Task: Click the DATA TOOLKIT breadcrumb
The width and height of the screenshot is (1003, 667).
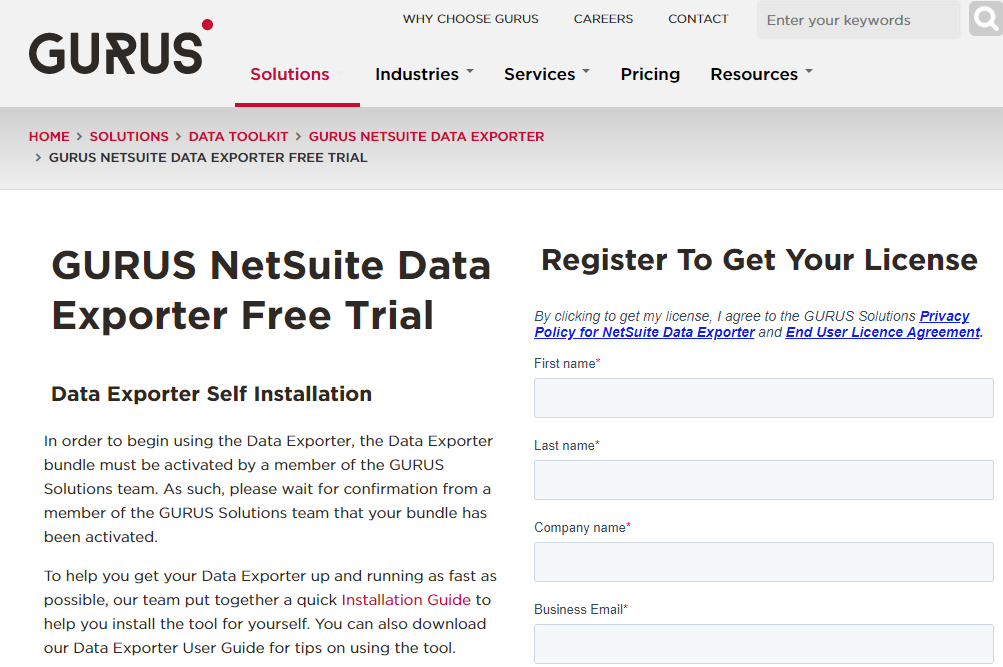Action: tap(238, 136)
